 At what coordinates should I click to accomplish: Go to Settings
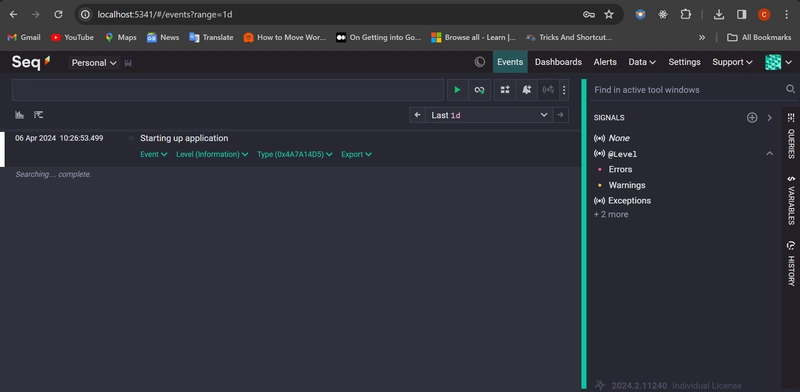[x=684, y=62]
